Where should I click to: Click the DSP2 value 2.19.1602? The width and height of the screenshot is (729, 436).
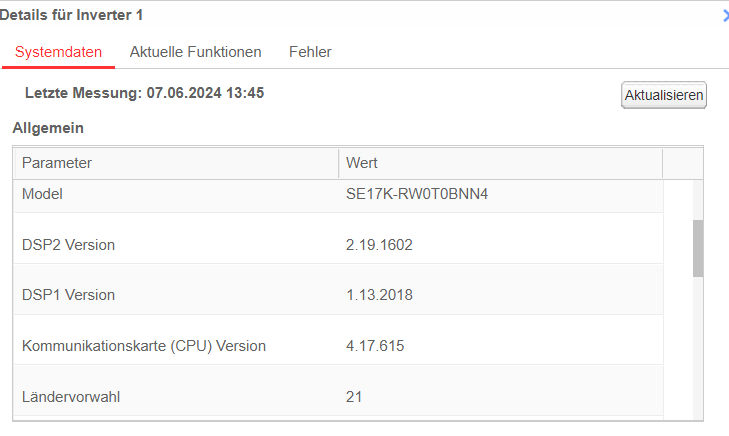[379, 245]
